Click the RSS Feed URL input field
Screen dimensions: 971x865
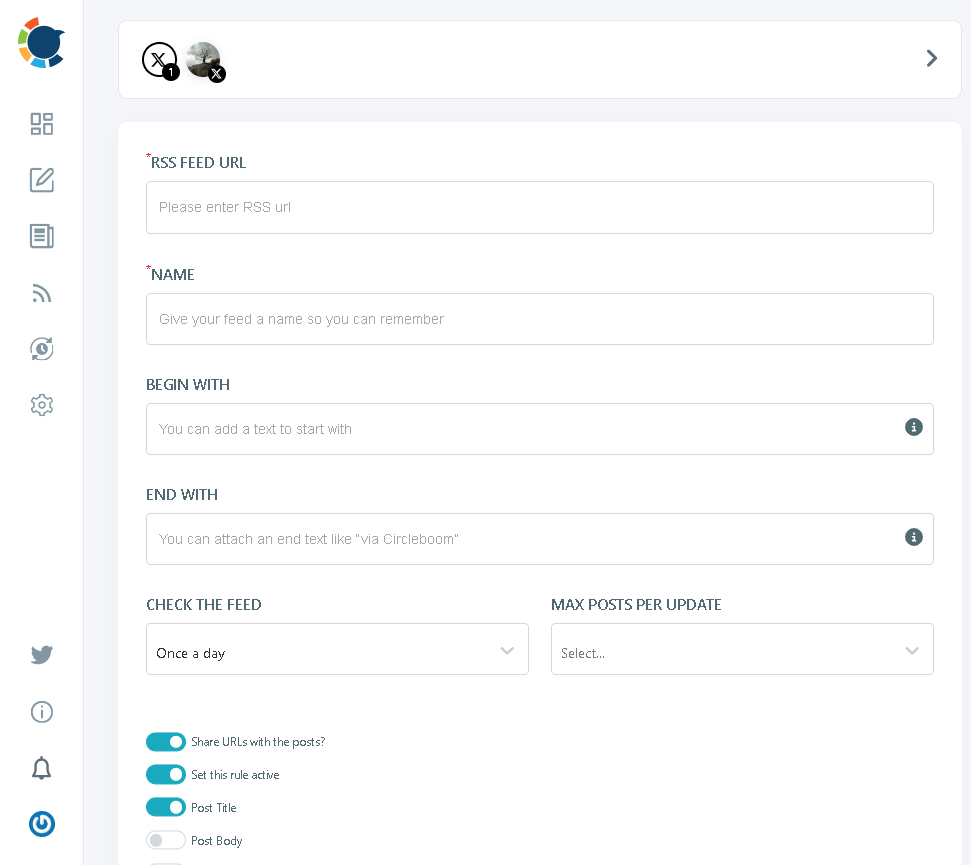pos(540,207)
